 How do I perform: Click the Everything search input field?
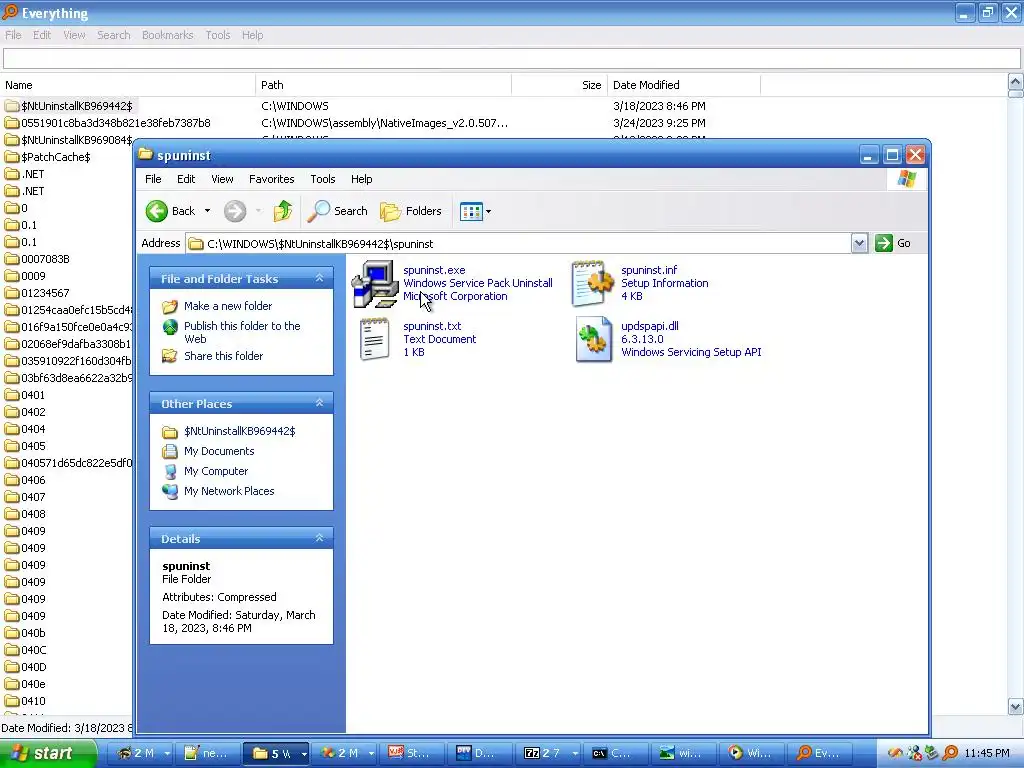(511, 59)
